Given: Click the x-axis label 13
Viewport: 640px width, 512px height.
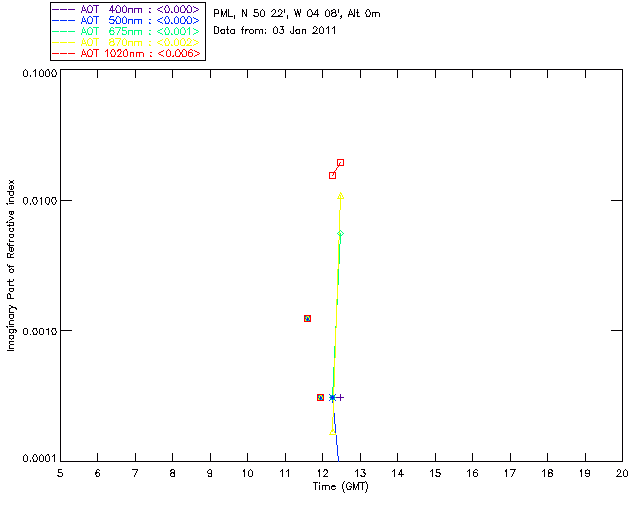Looking at the screenshot, I should coord(360,473).
